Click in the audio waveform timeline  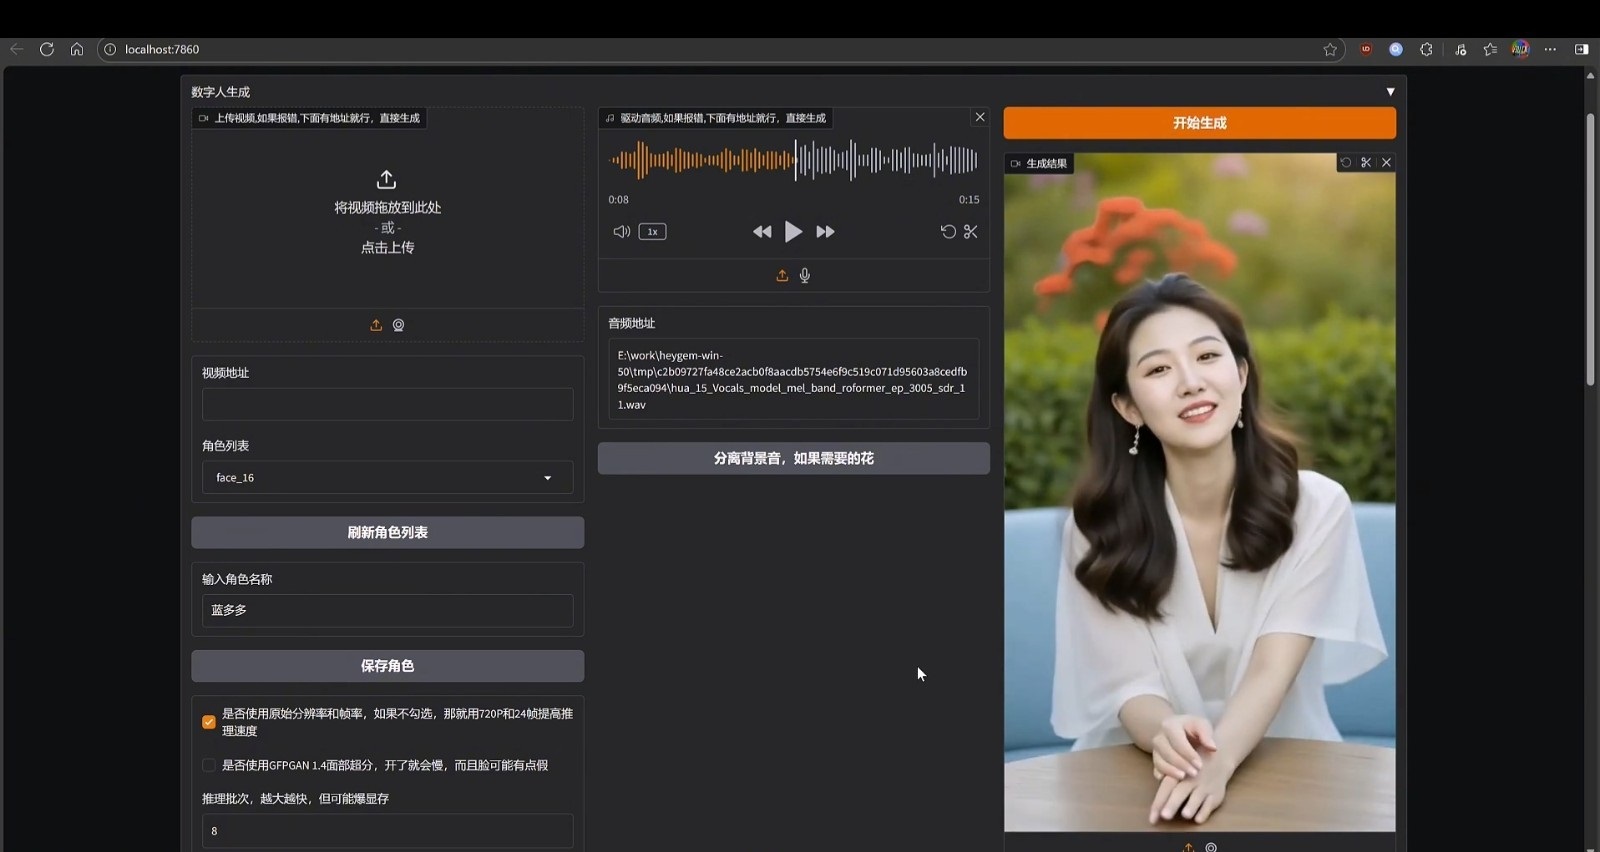click(793, 160)
